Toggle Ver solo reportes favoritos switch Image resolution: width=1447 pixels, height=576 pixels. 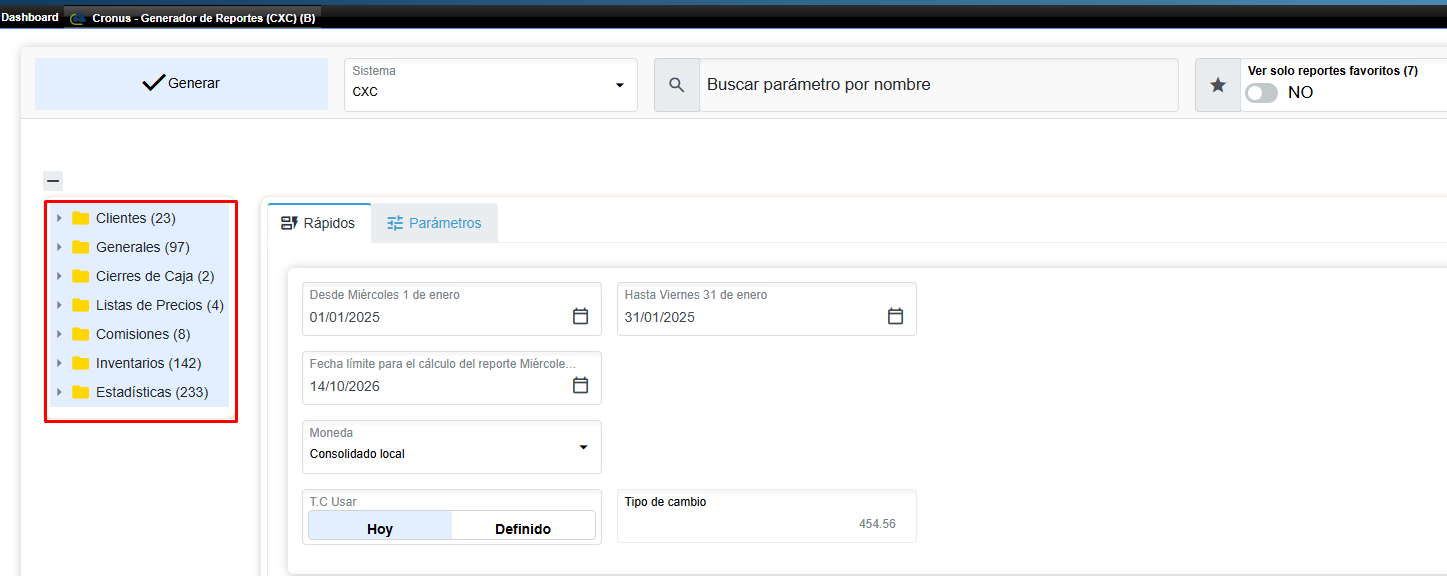click(x=1261, y=92)
